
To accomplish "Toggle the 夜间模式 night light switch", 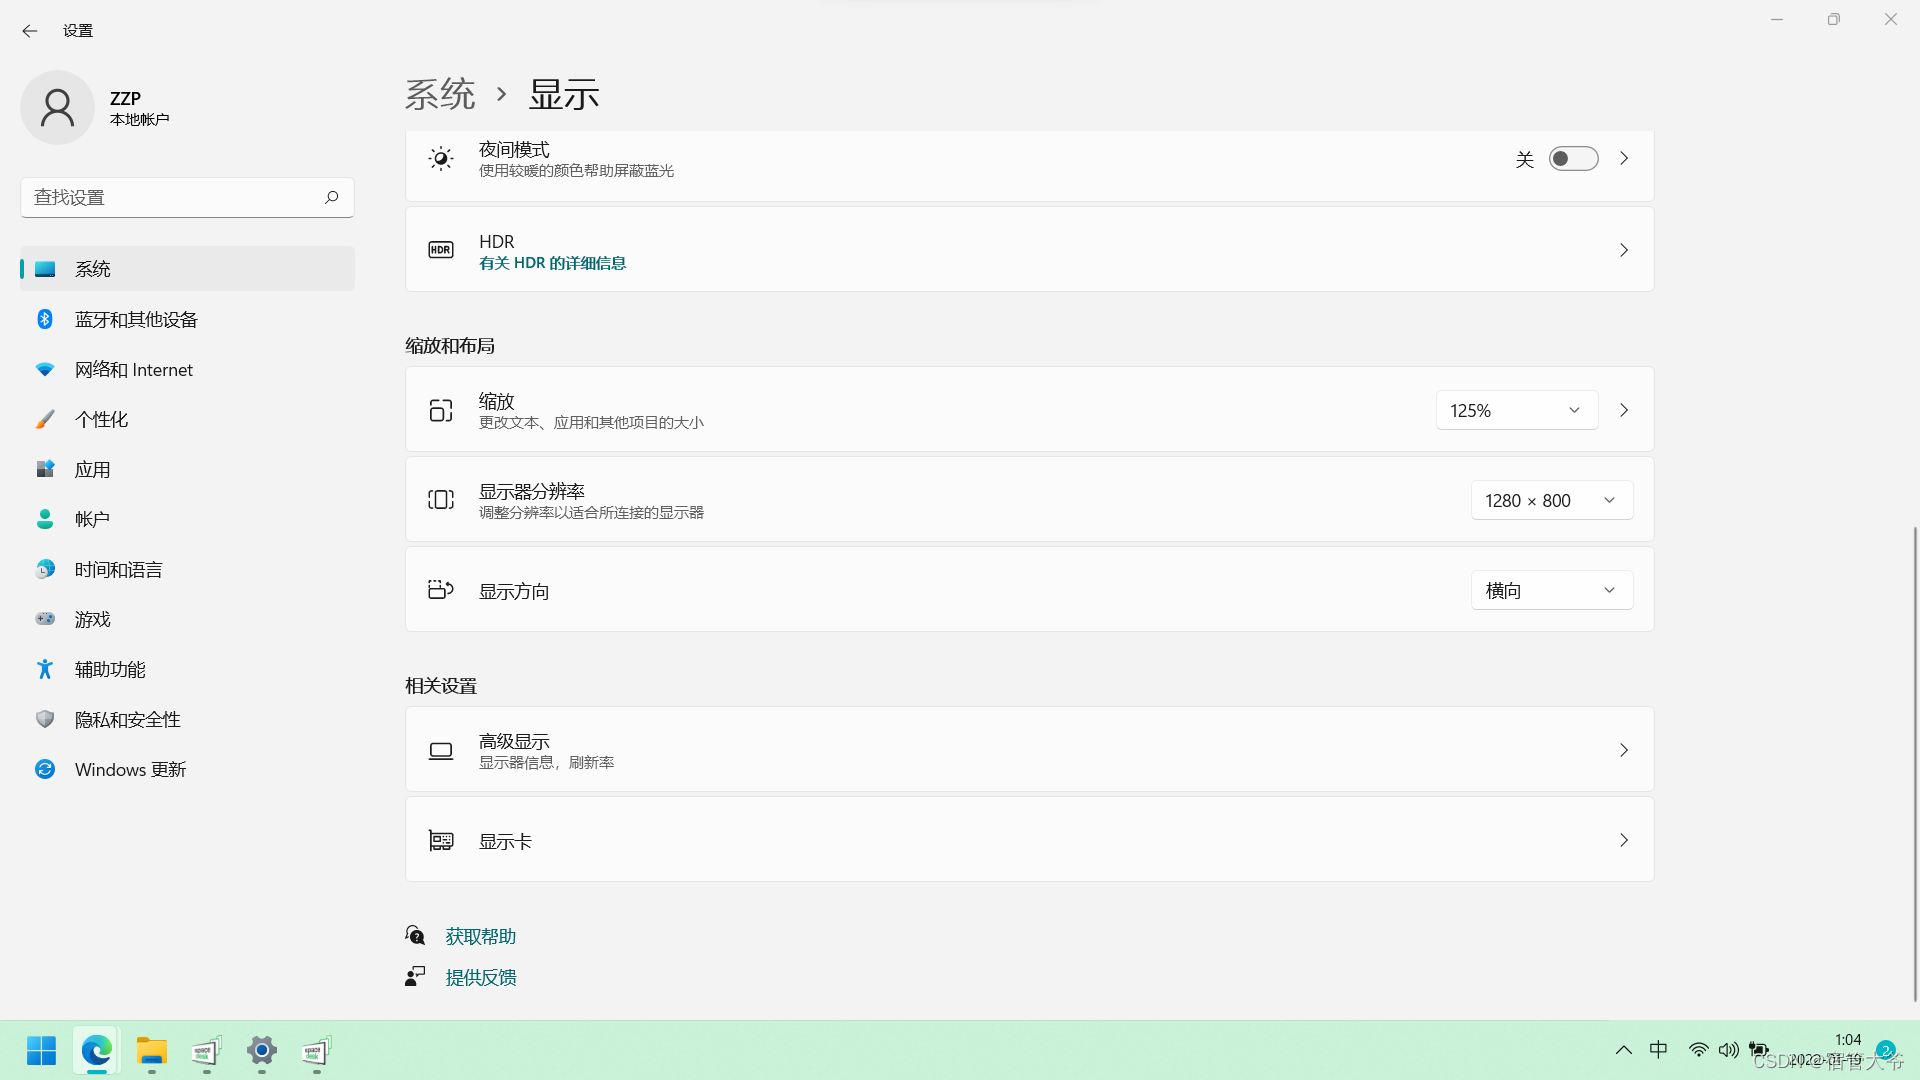I will tap(1573, 158).
